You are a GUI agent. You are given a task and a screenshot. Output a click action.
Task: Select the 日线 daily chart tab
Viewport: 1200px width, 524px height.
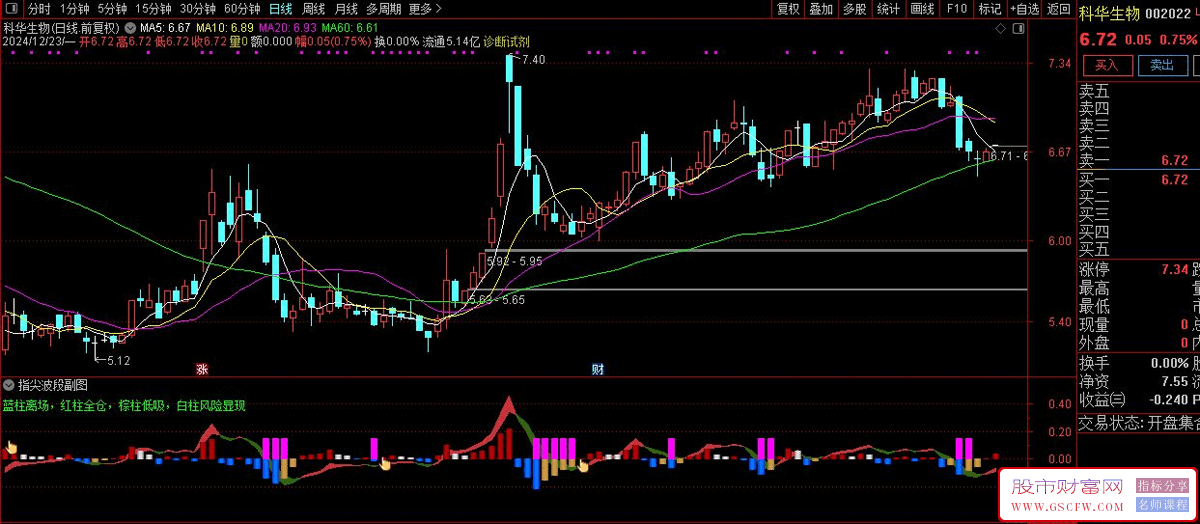point(281,9)
